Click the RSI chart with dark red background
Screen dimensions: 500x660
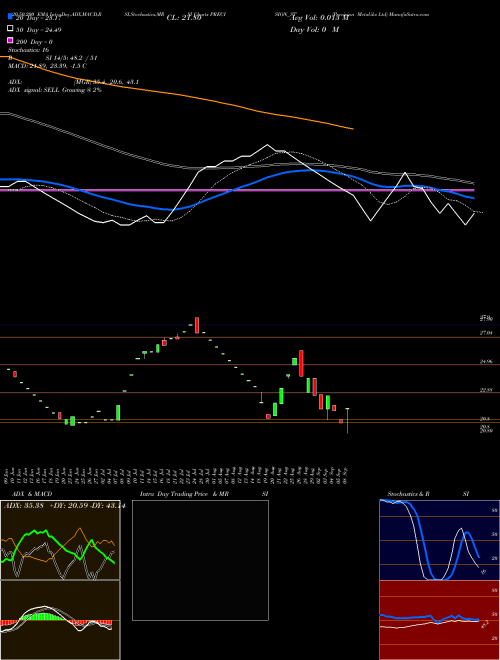click(439, 620)
